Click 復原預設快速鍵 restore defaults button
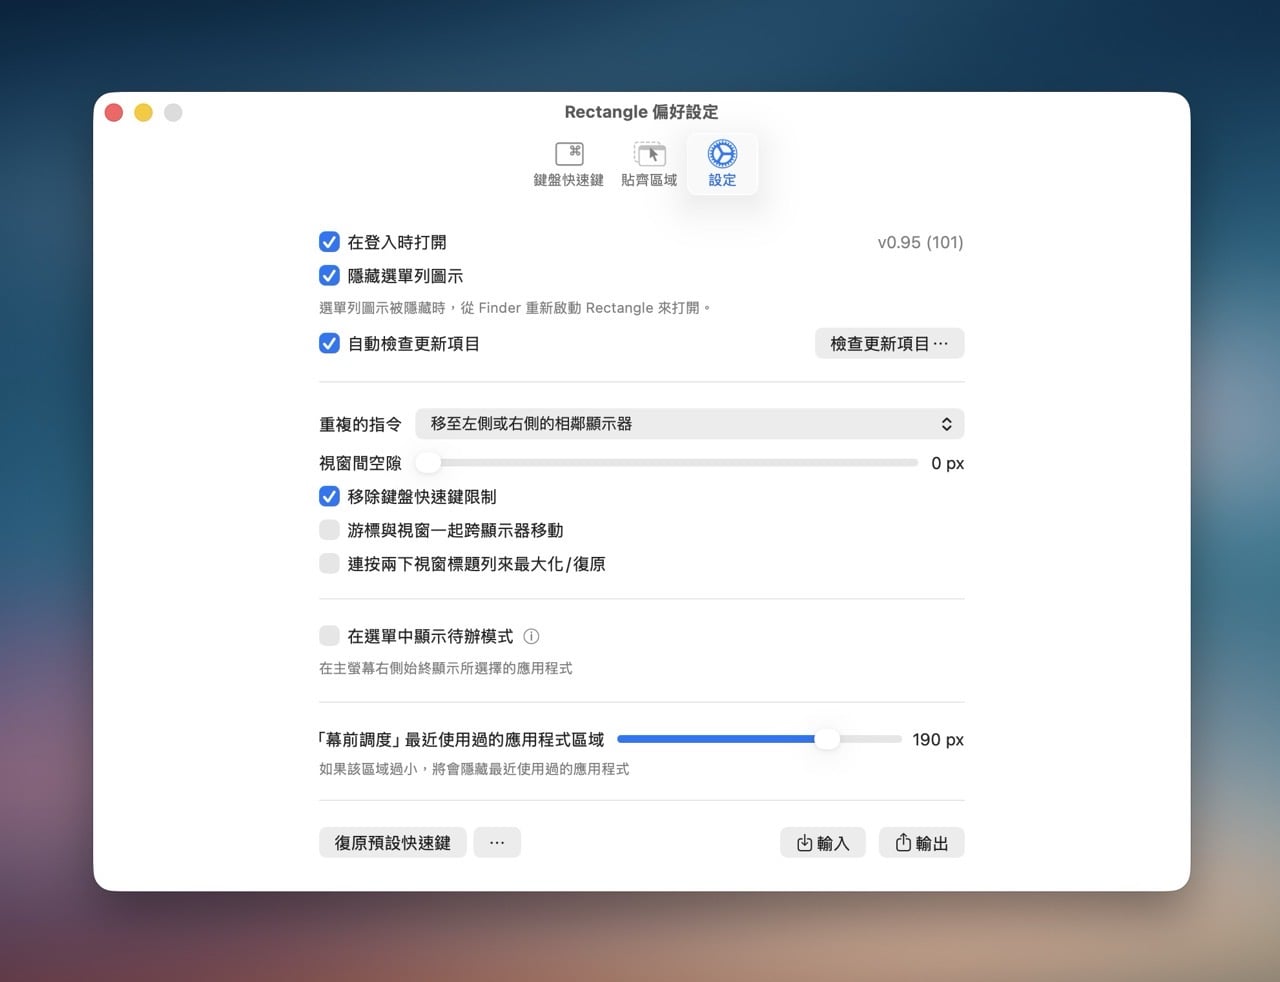 pyautogui.click(x=392, y=843)
